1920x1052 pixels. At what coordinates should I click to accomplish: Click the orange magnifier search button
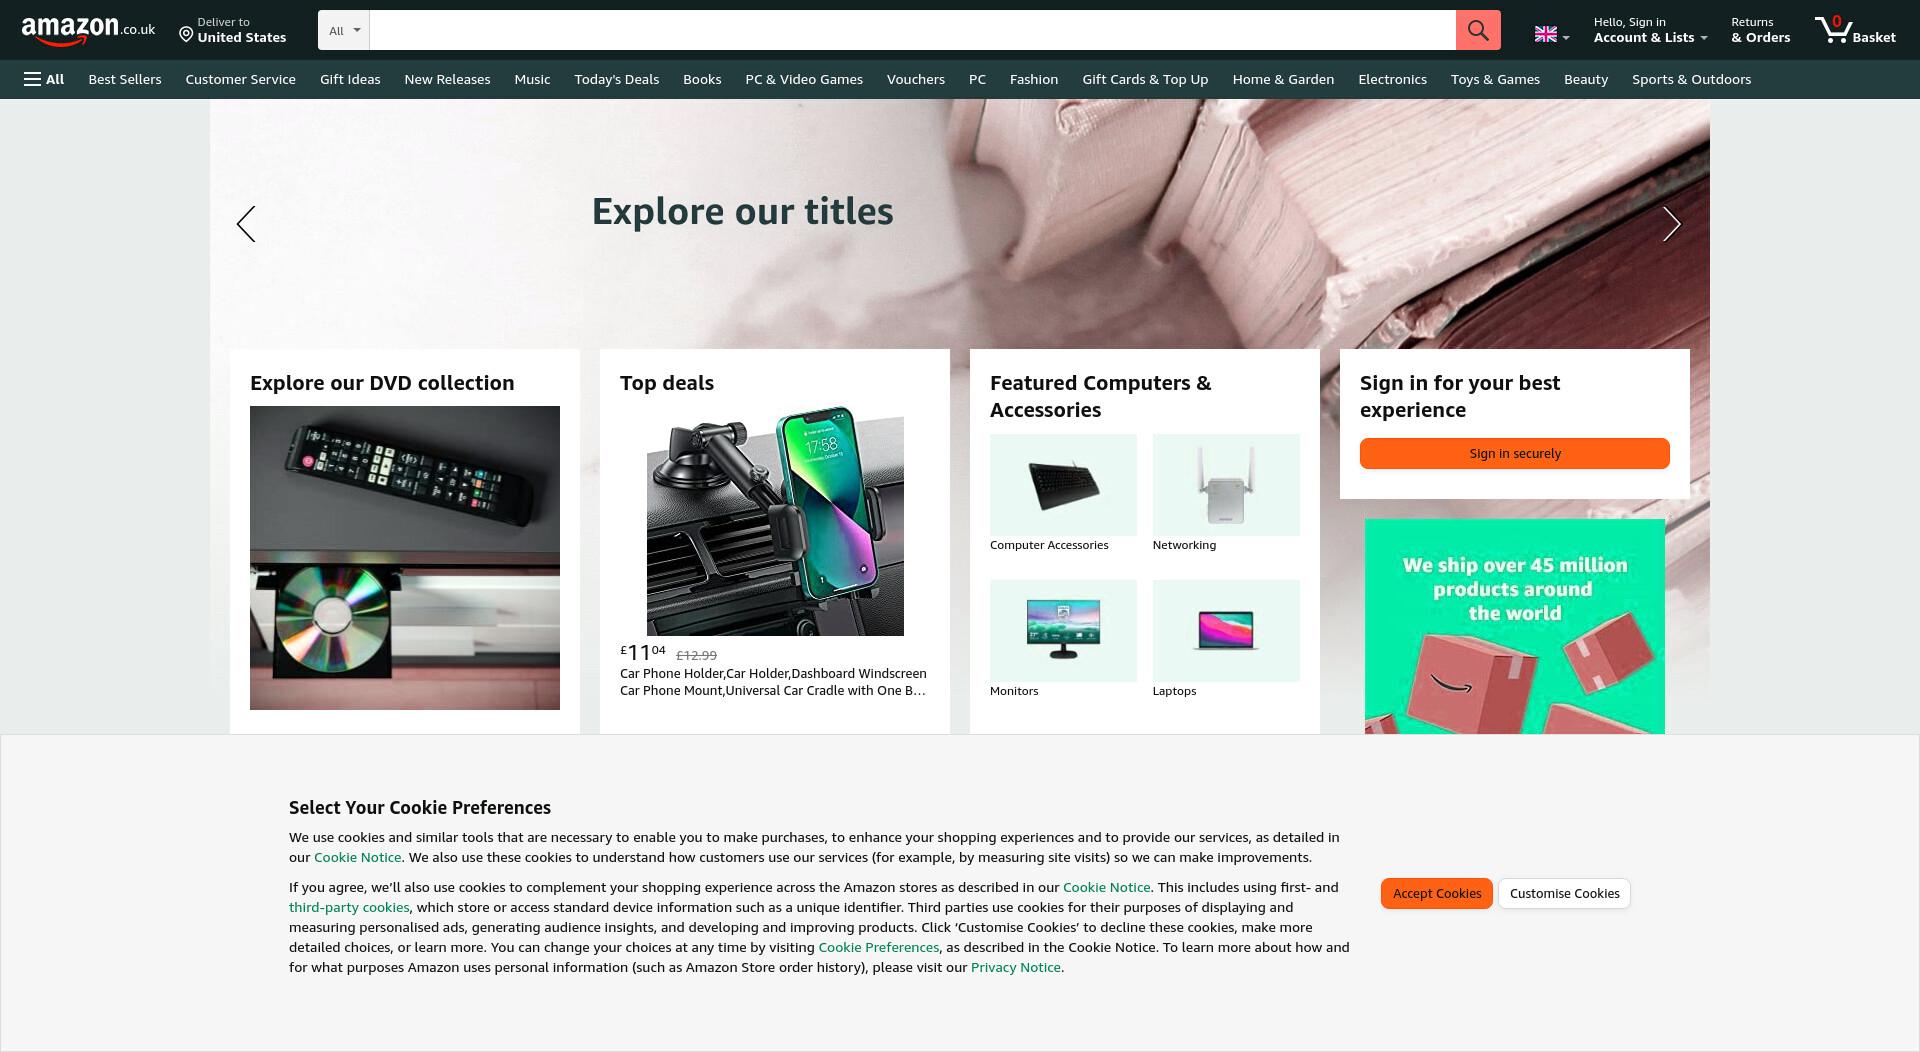(1478, 30)
